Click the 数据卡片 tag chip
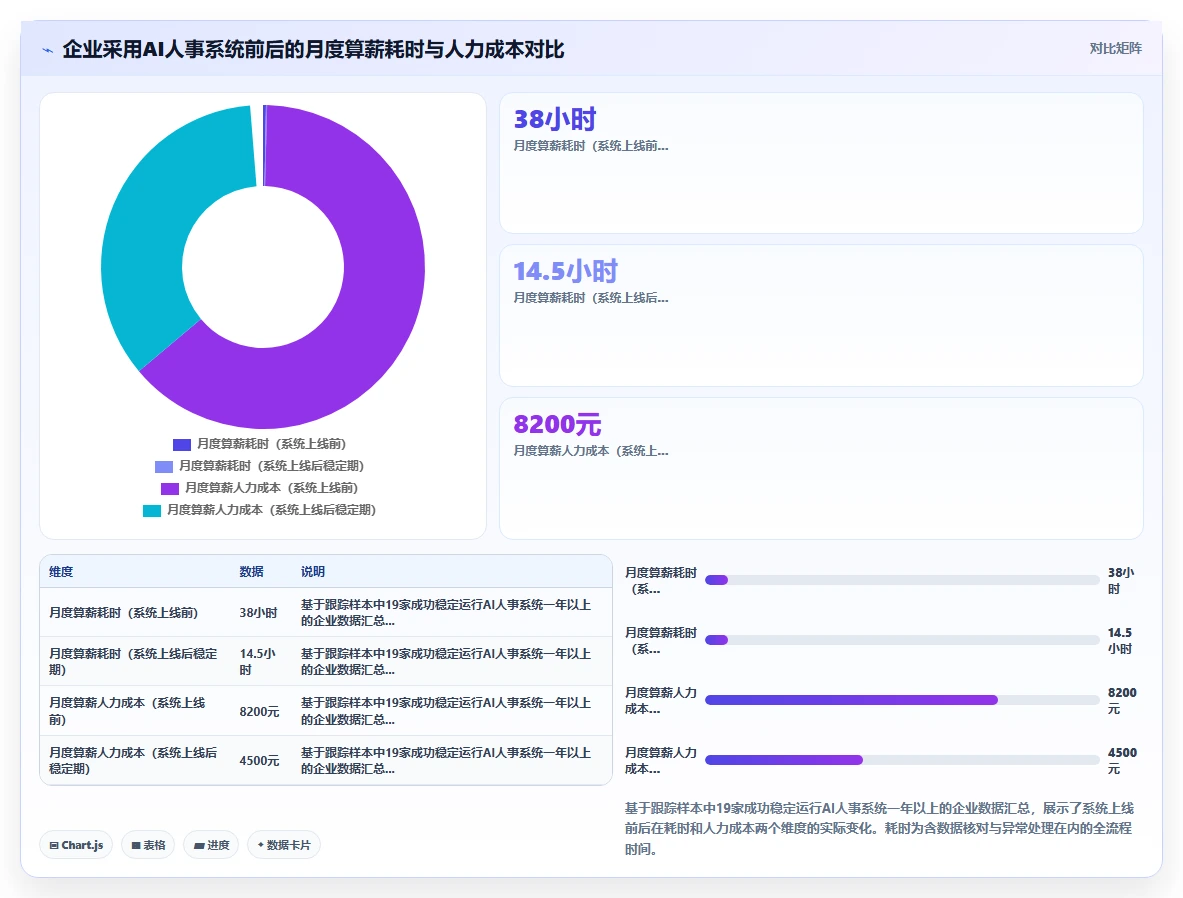 (284, 845)
